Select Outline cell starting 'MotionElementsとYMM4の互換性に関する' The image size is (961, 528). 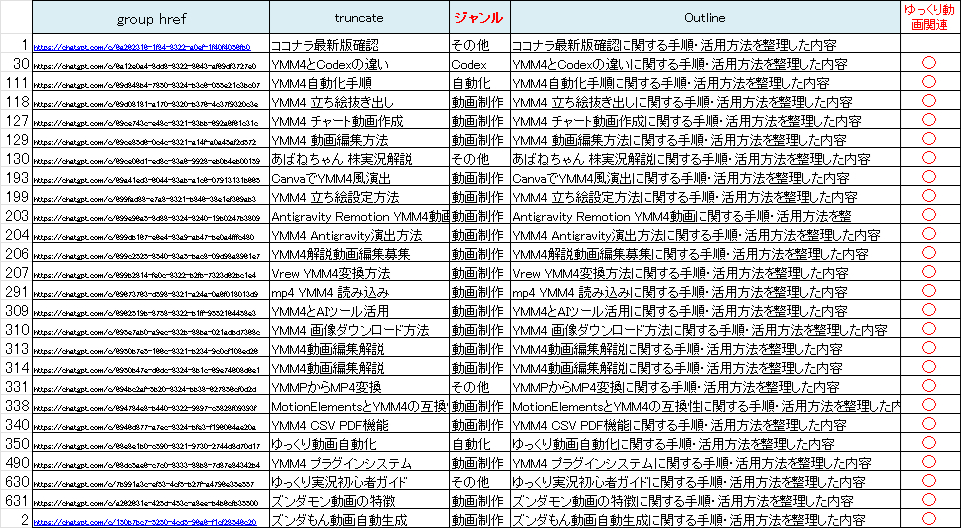705,405
